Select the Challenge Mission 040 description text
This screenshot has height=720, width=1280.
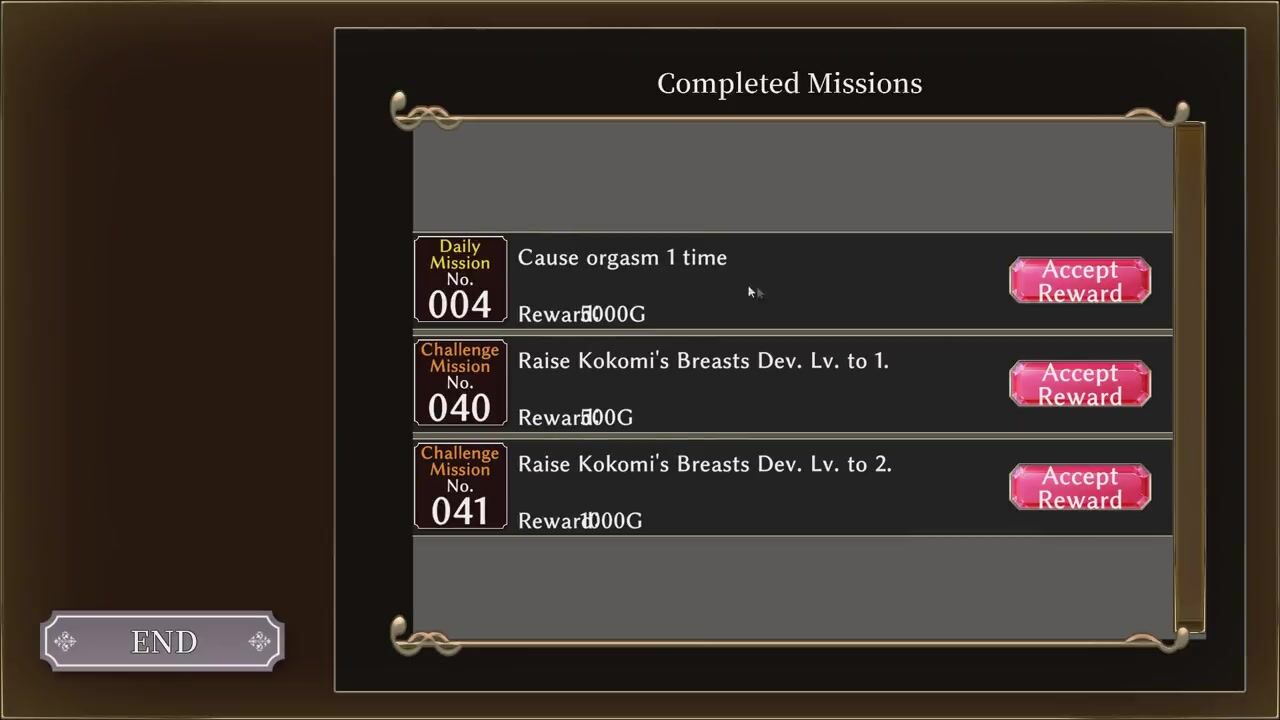coord(703,361)
